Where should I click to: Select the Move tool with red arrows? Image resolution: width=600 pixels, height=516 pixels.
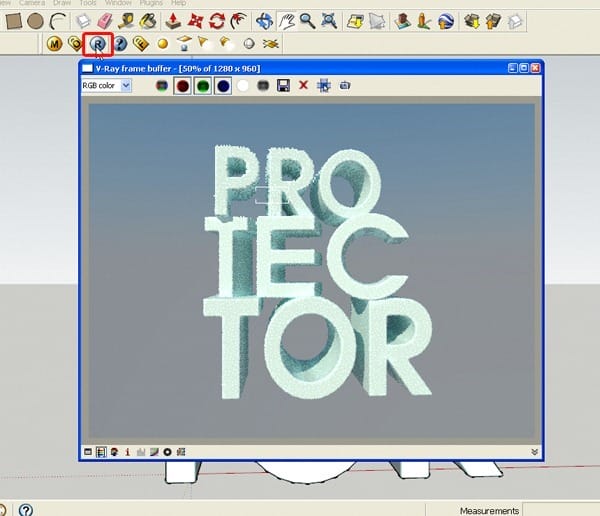195,21
